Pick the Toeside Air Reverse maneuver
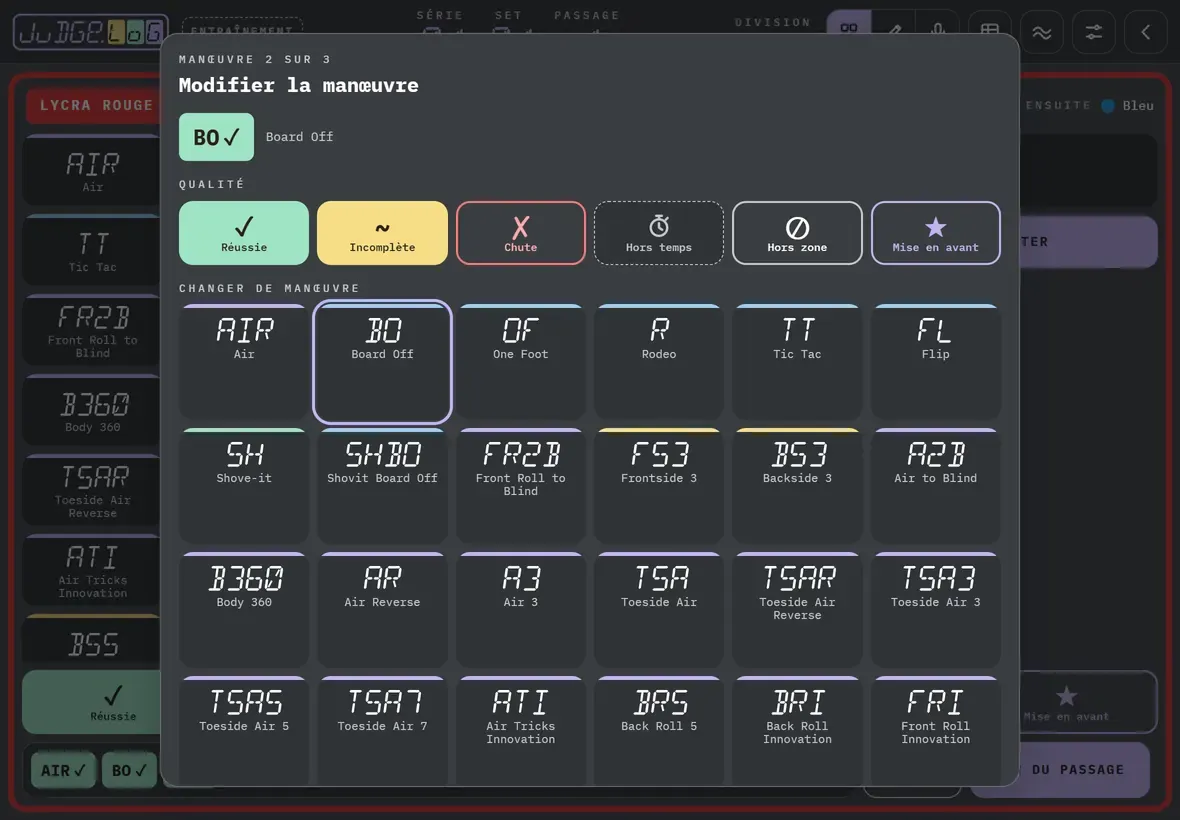This screenshot has width=1180, height=820. 797,610
